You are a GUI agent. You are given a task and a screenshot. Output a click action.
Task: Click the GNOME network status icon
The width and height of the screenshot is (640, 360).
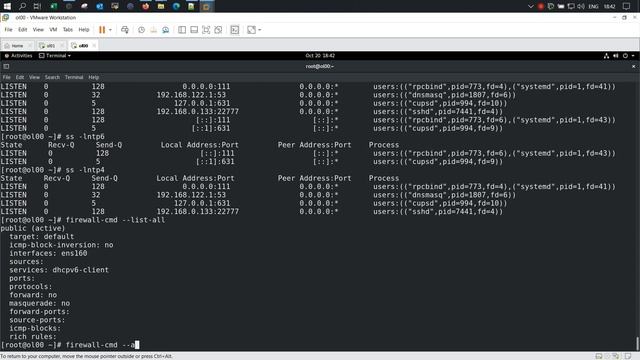point(606,56)
